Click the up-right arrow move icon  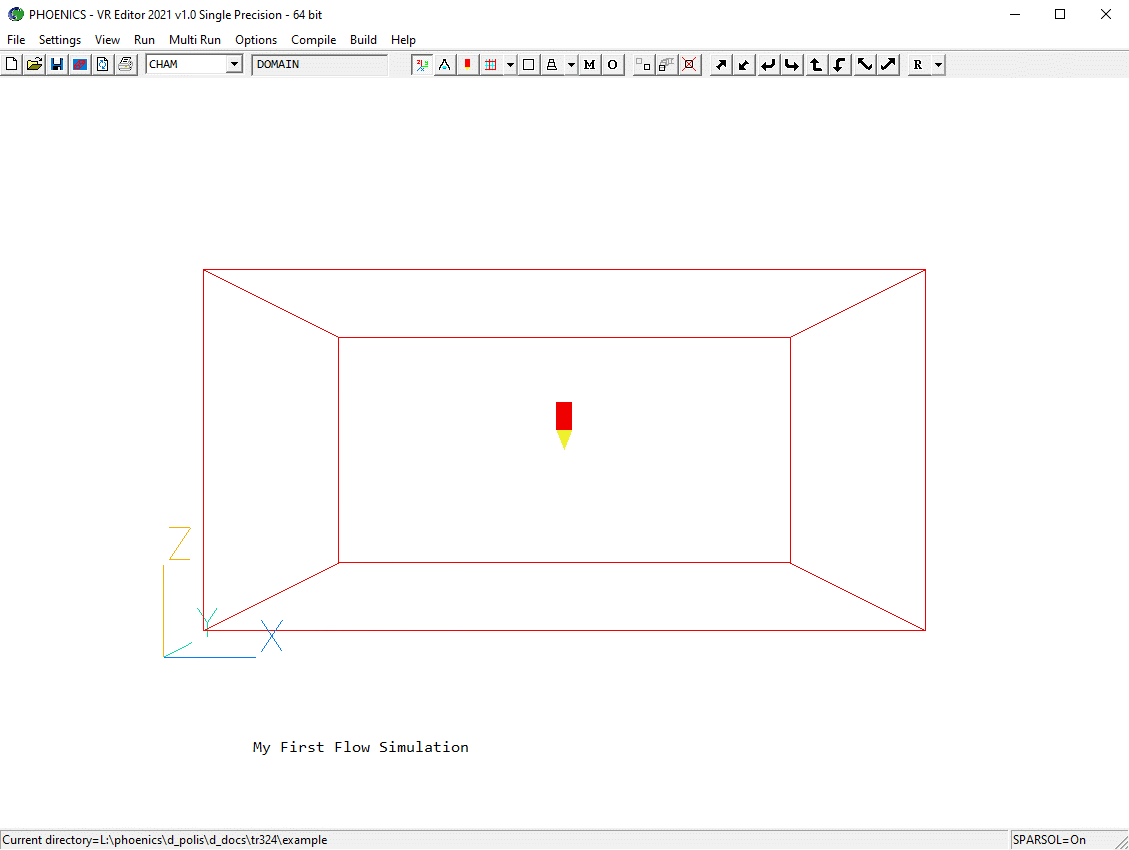(x=720, y=65)
